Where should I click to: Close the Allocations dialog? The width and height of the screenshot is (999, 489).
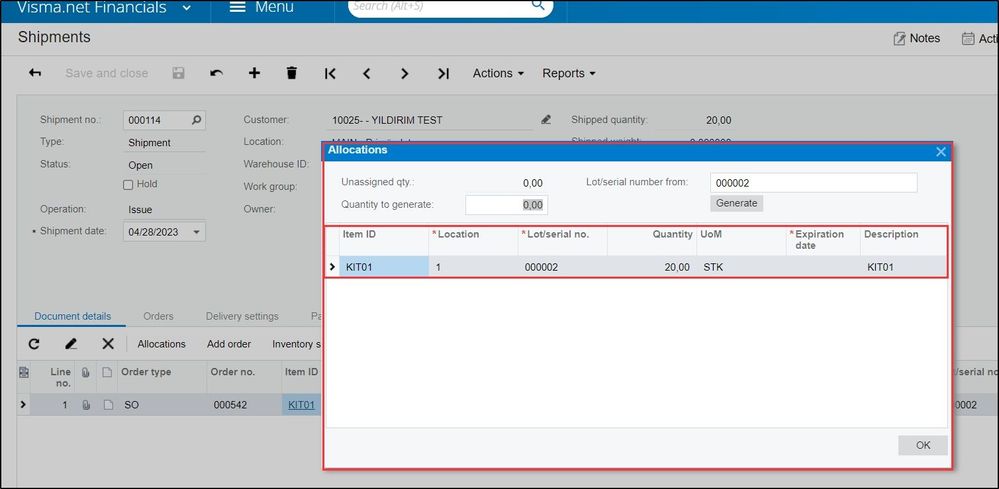940,151
